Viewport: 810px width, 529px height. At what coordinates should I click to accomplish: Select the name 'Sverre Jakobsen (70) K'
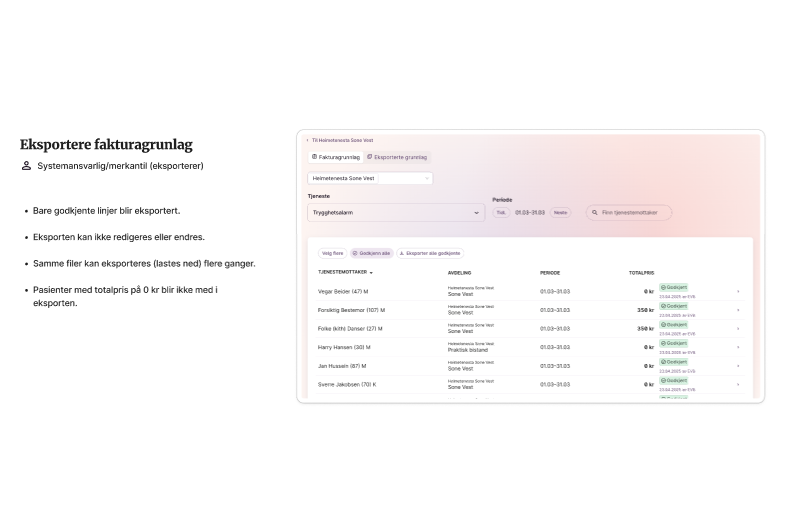[347, 384]
